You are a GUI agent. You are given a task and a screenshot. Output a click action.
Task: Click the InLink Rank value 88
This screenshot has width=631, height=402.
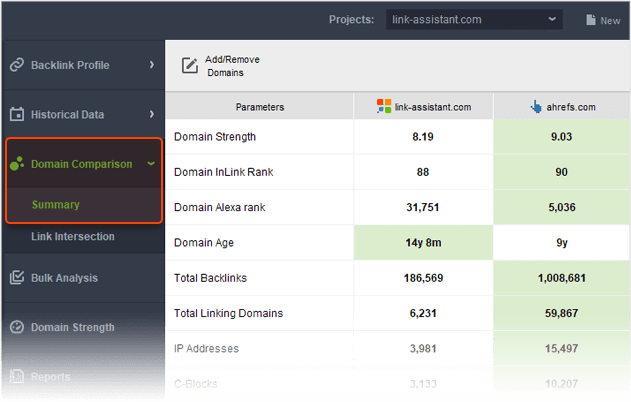[423, 172]
